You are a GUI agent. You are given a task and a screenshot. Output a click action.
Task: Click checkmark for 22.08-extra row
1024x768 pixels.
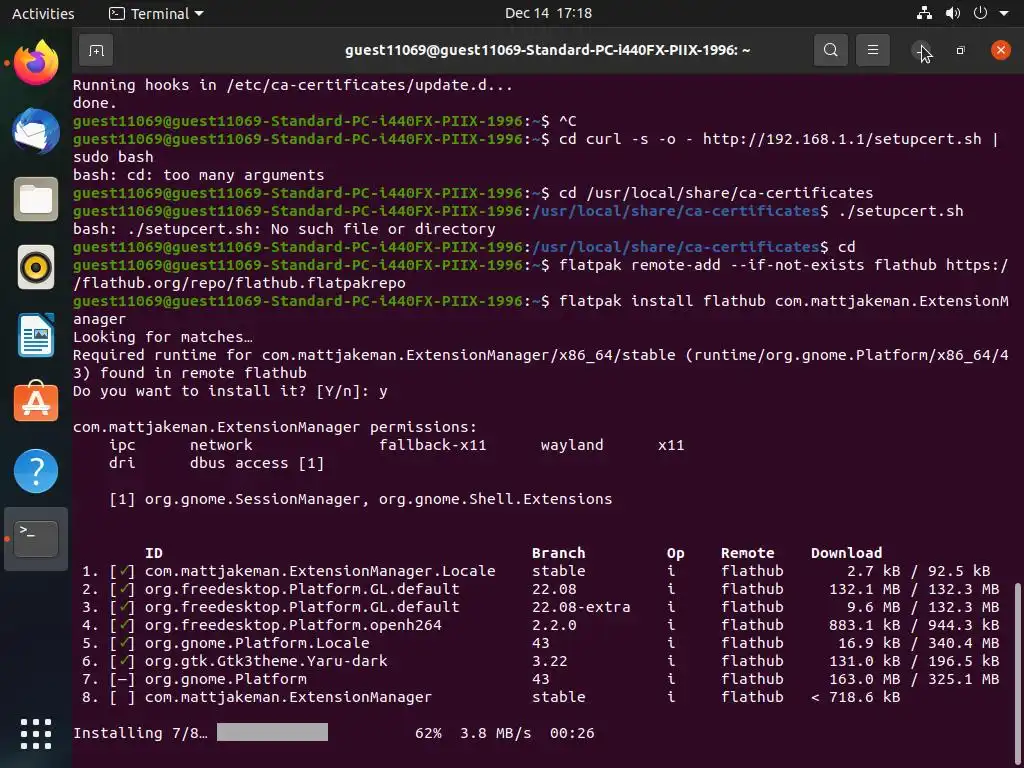(x=123, y=607)
